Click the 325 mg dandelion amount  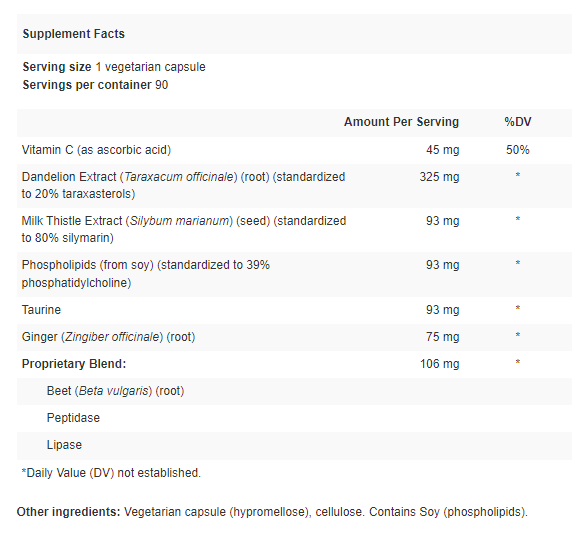tap(439, 177)
